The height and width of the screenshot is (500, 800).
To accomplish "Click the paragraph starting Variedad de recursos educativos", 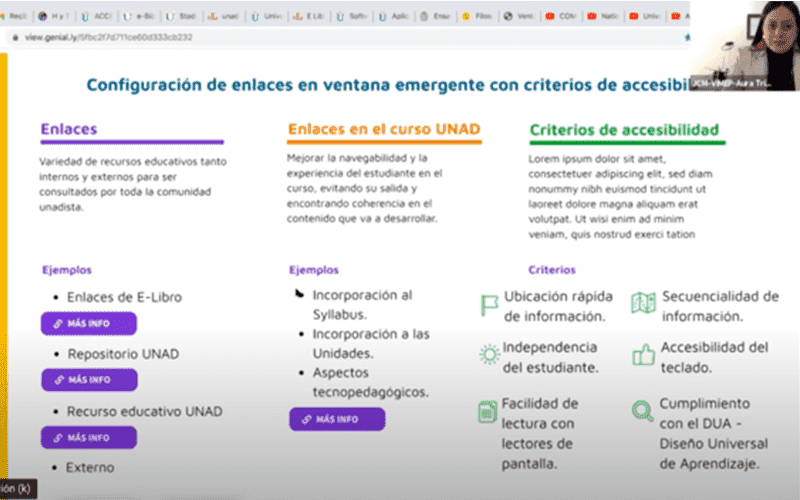I will point(133,184).
